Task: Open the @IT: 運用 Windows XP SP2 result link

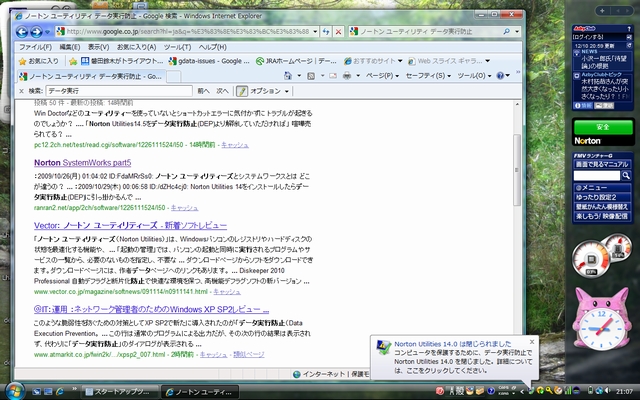Action: (151, 309)
